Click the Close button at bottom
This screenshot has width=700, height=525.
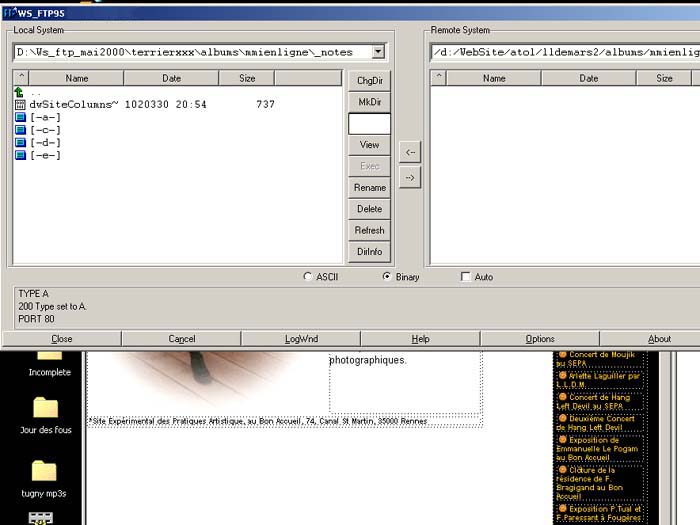pyautogui.click(x=62, y=339)
